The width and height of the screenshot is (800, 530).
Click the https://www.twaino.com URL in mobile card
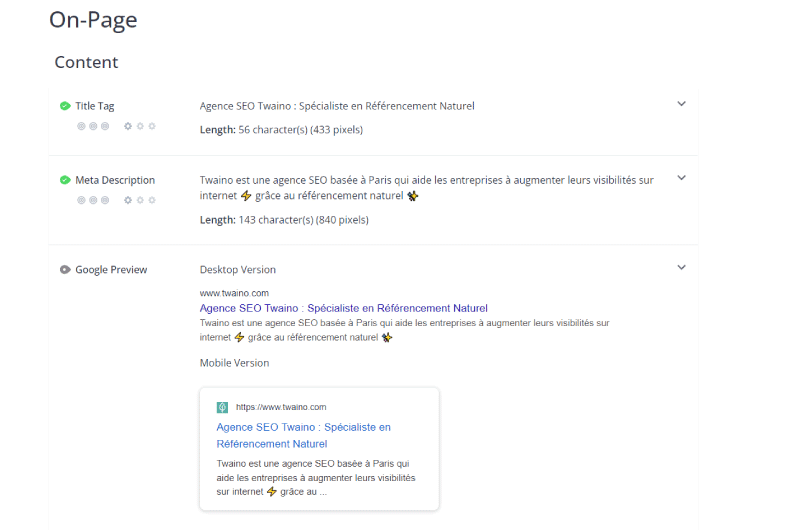click(x=281, y=407)
